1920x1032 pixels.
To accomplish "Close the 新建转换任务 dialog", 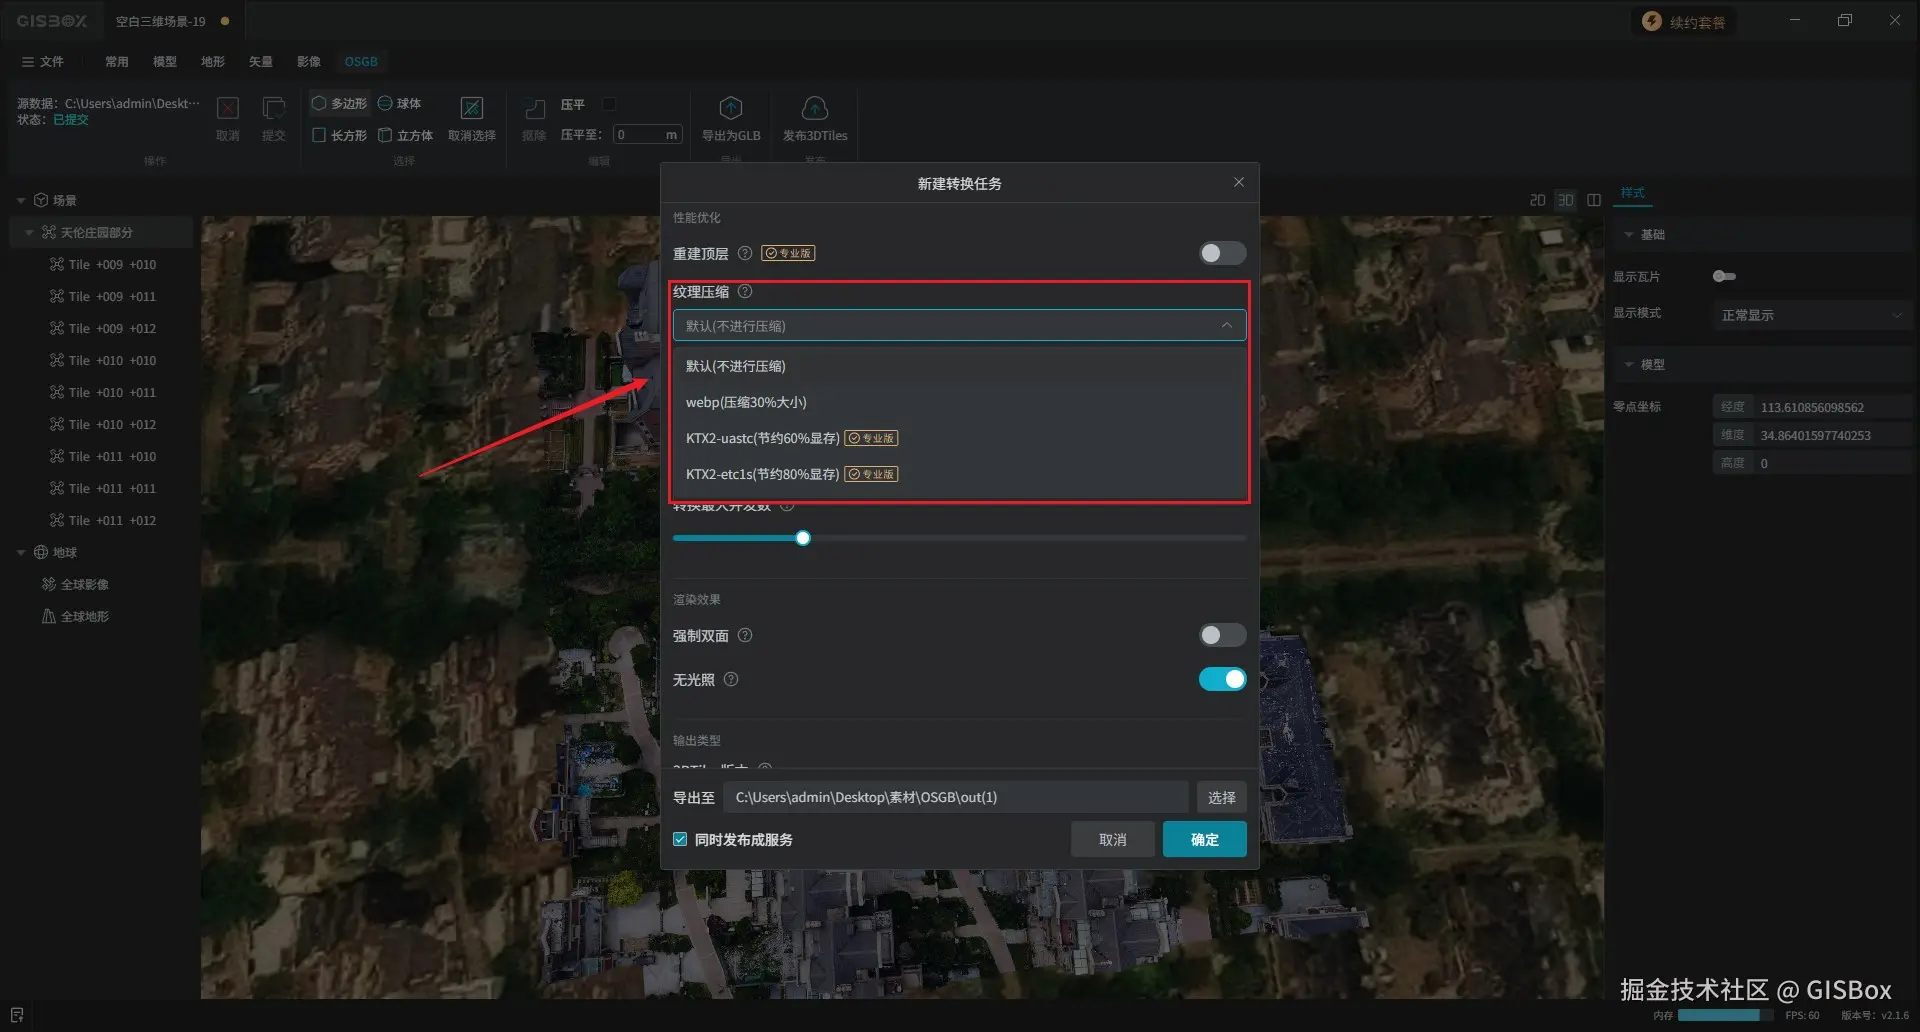I will click(1239, 182).
